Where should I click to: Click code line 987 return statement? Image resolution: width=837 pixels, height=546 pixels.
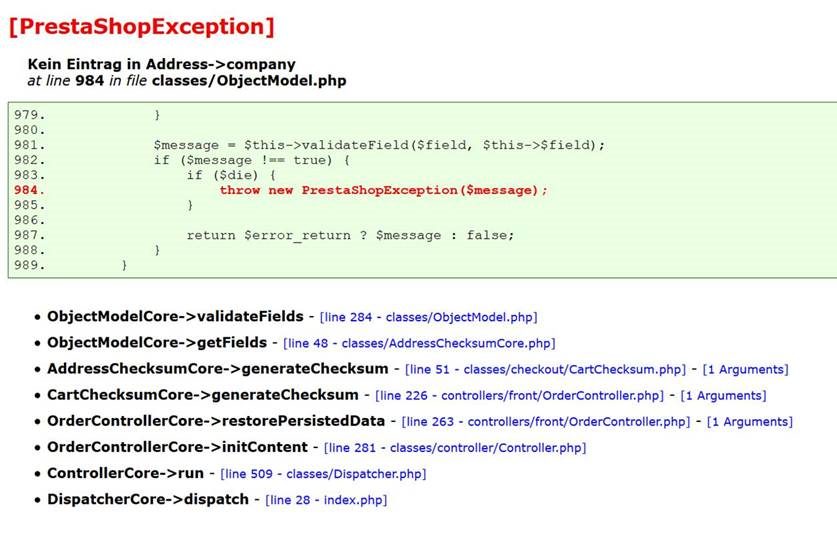350,235
